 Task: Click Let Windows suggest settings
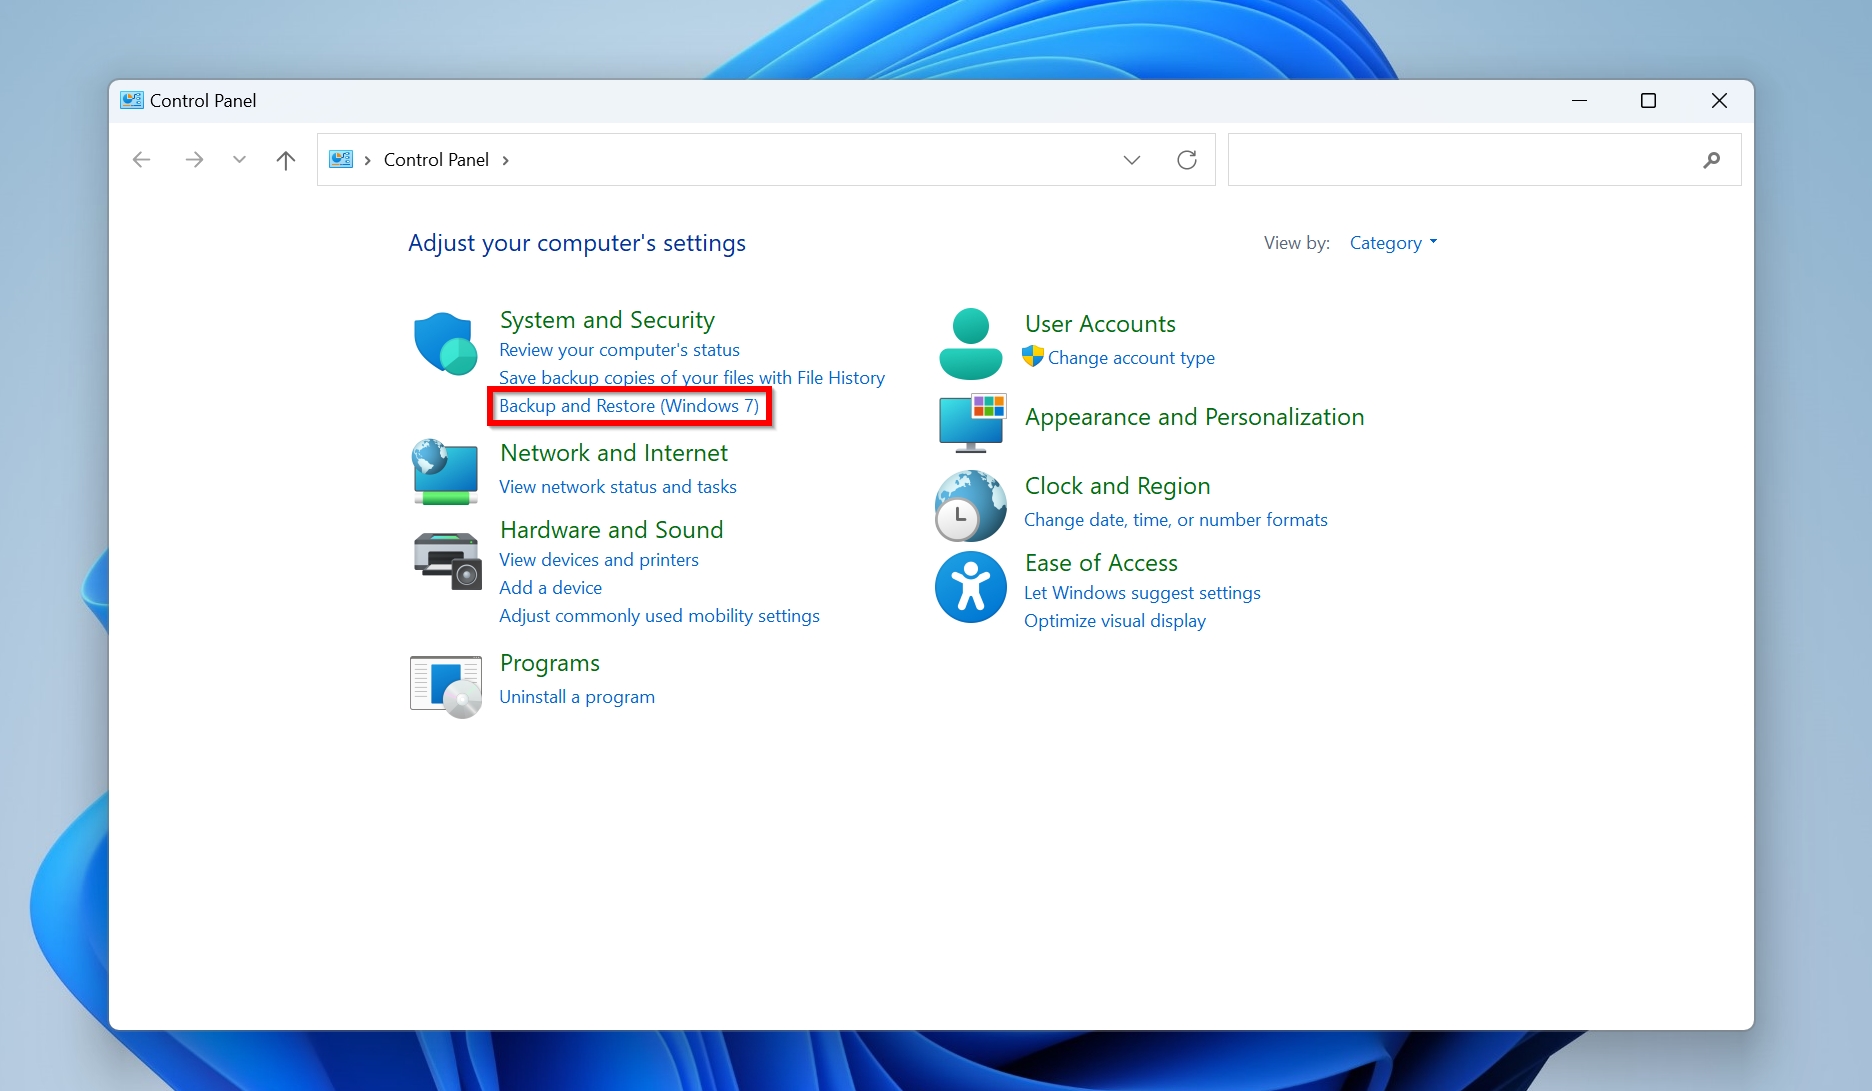coord(1142,593)
